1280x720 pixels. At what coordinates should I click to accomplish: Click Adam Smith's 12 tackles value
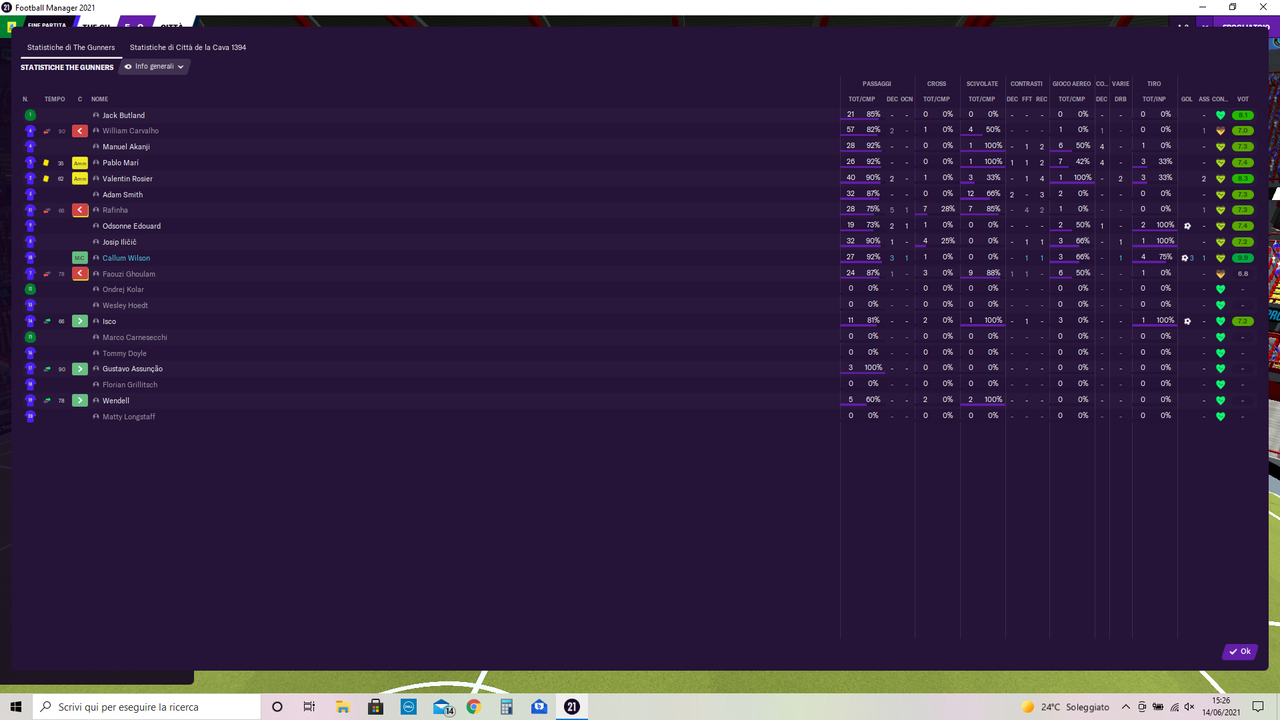[x=970, y=194]
